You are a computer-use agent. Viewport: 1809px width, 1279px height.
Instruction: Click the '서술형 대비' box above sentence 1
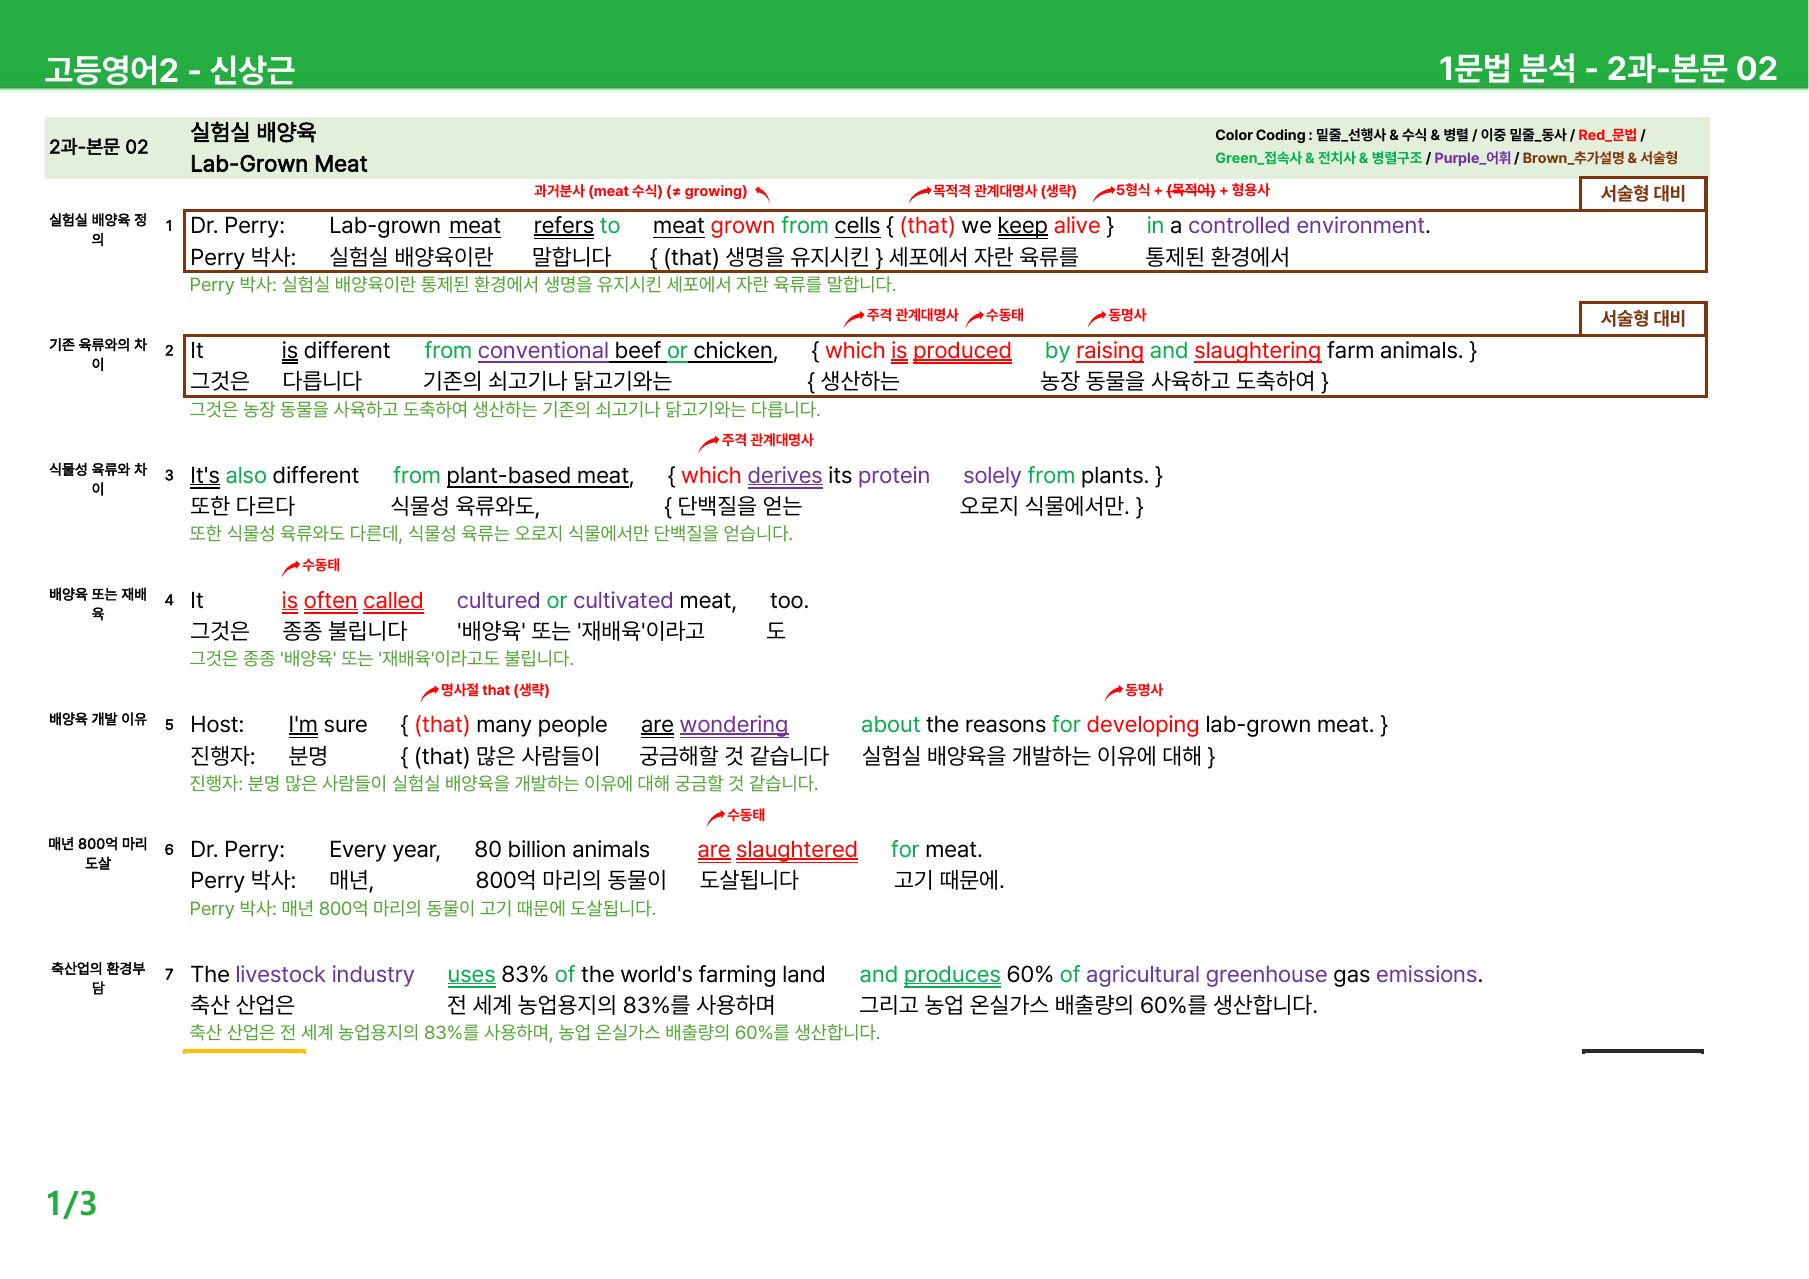[1643, 193]
